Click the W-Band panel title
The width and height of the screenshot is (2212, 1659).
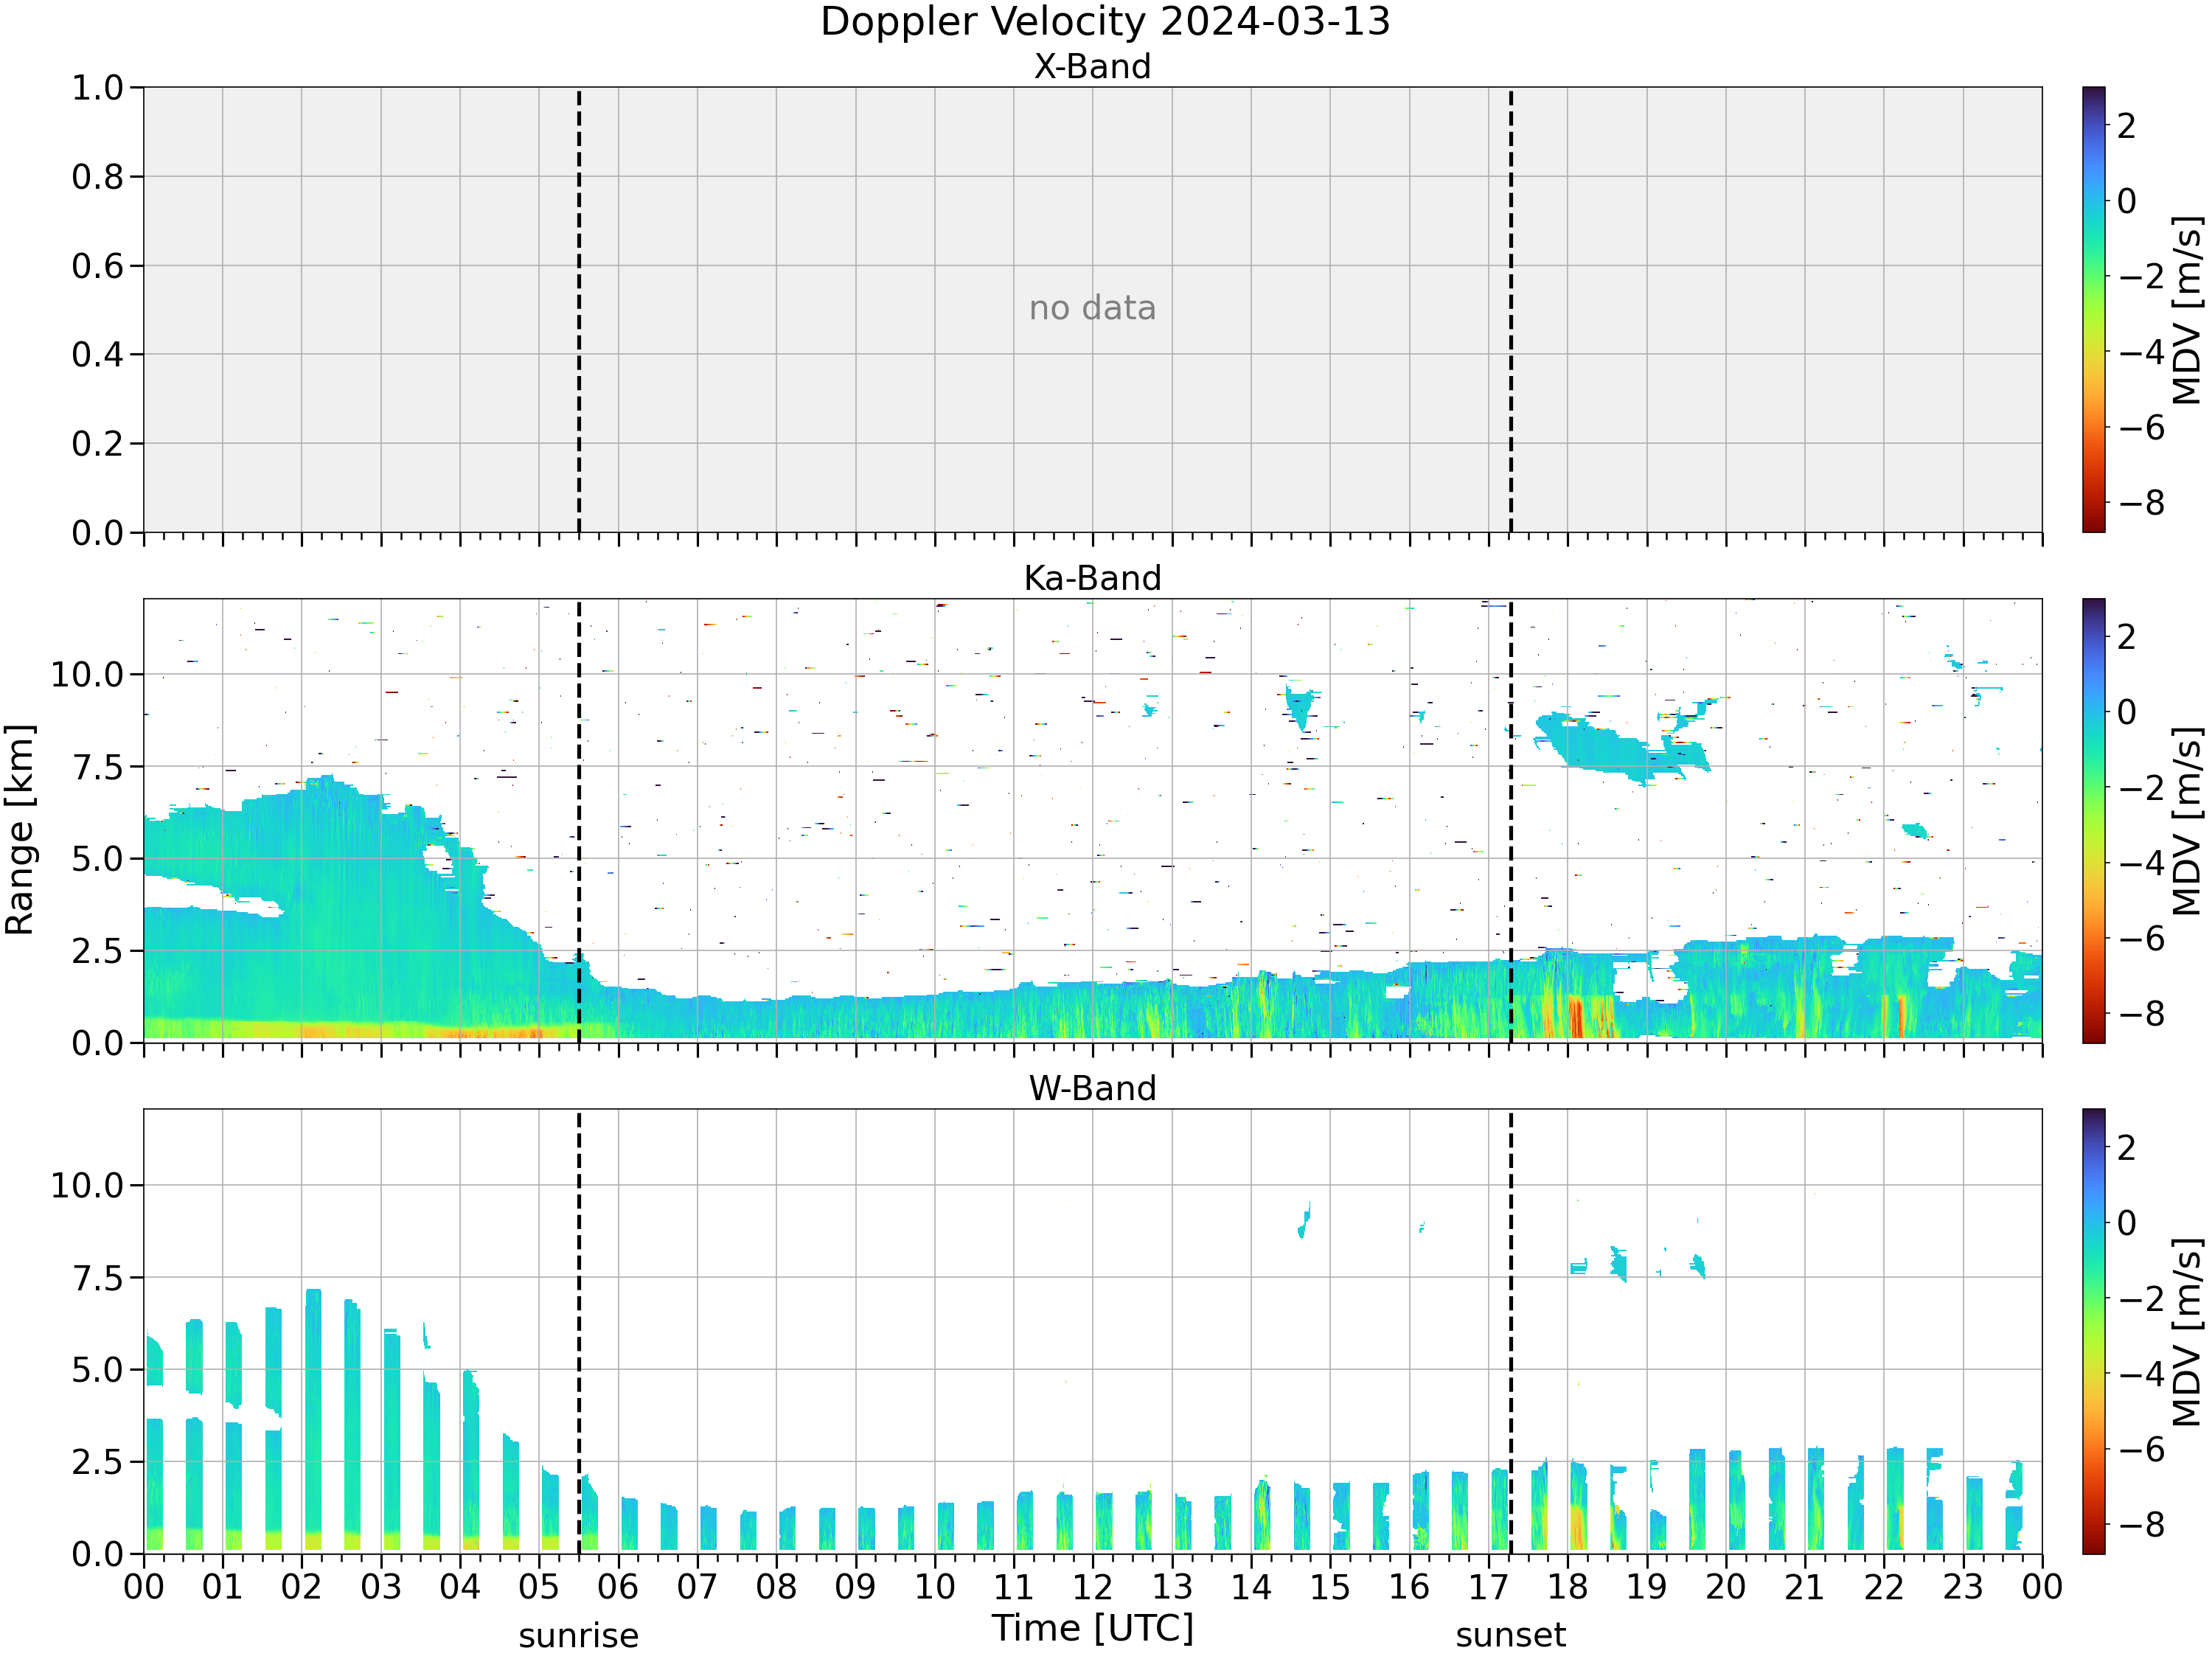pyautogui.click(x=1092, y=1088)
